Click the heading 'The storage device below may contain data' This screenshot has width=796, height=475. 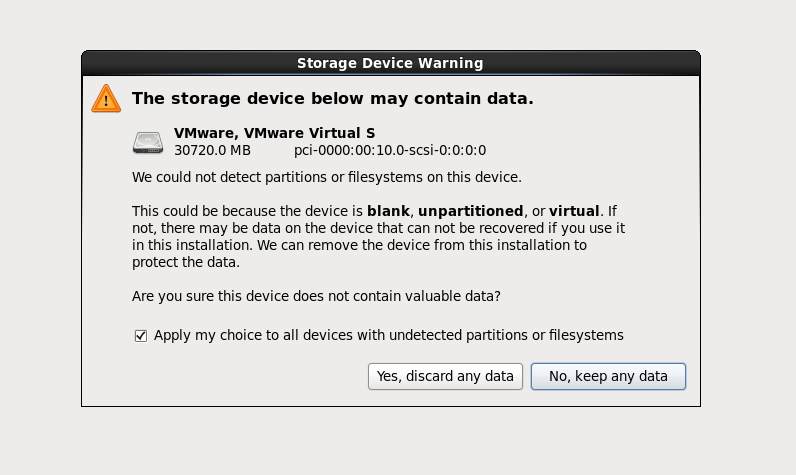(x=333, y=99)
